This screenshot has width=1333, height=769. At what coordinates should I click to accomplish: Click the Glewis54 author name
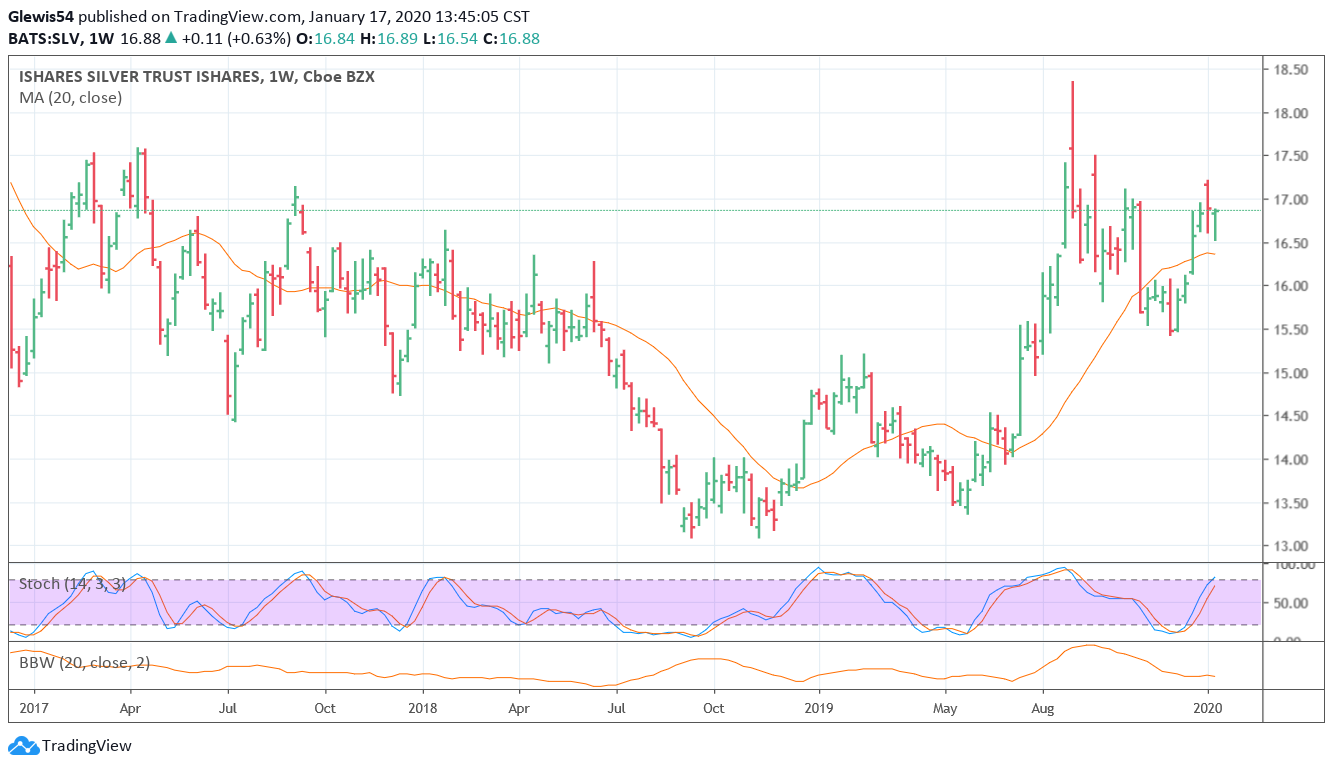coord(40,17)
